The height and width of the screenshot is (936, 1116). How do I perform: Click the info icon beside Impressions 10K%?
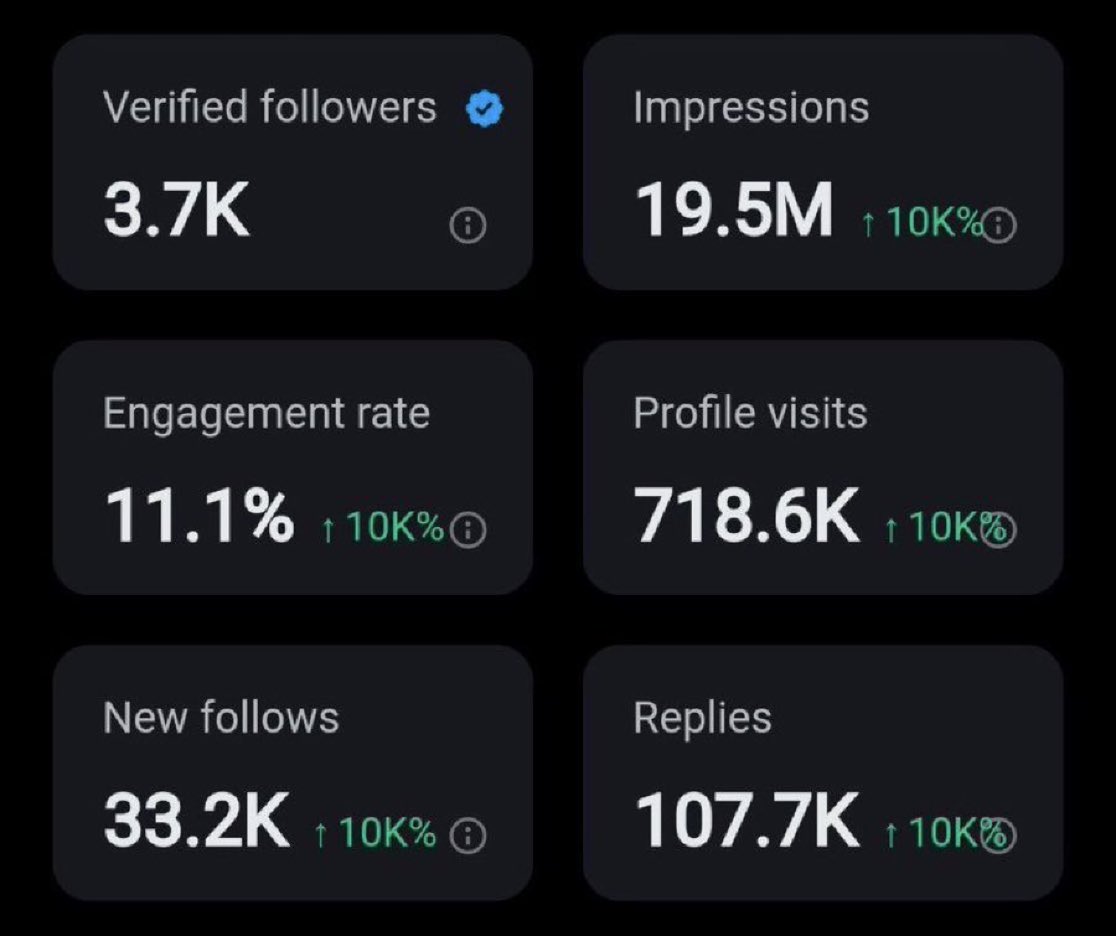(999, 226)
